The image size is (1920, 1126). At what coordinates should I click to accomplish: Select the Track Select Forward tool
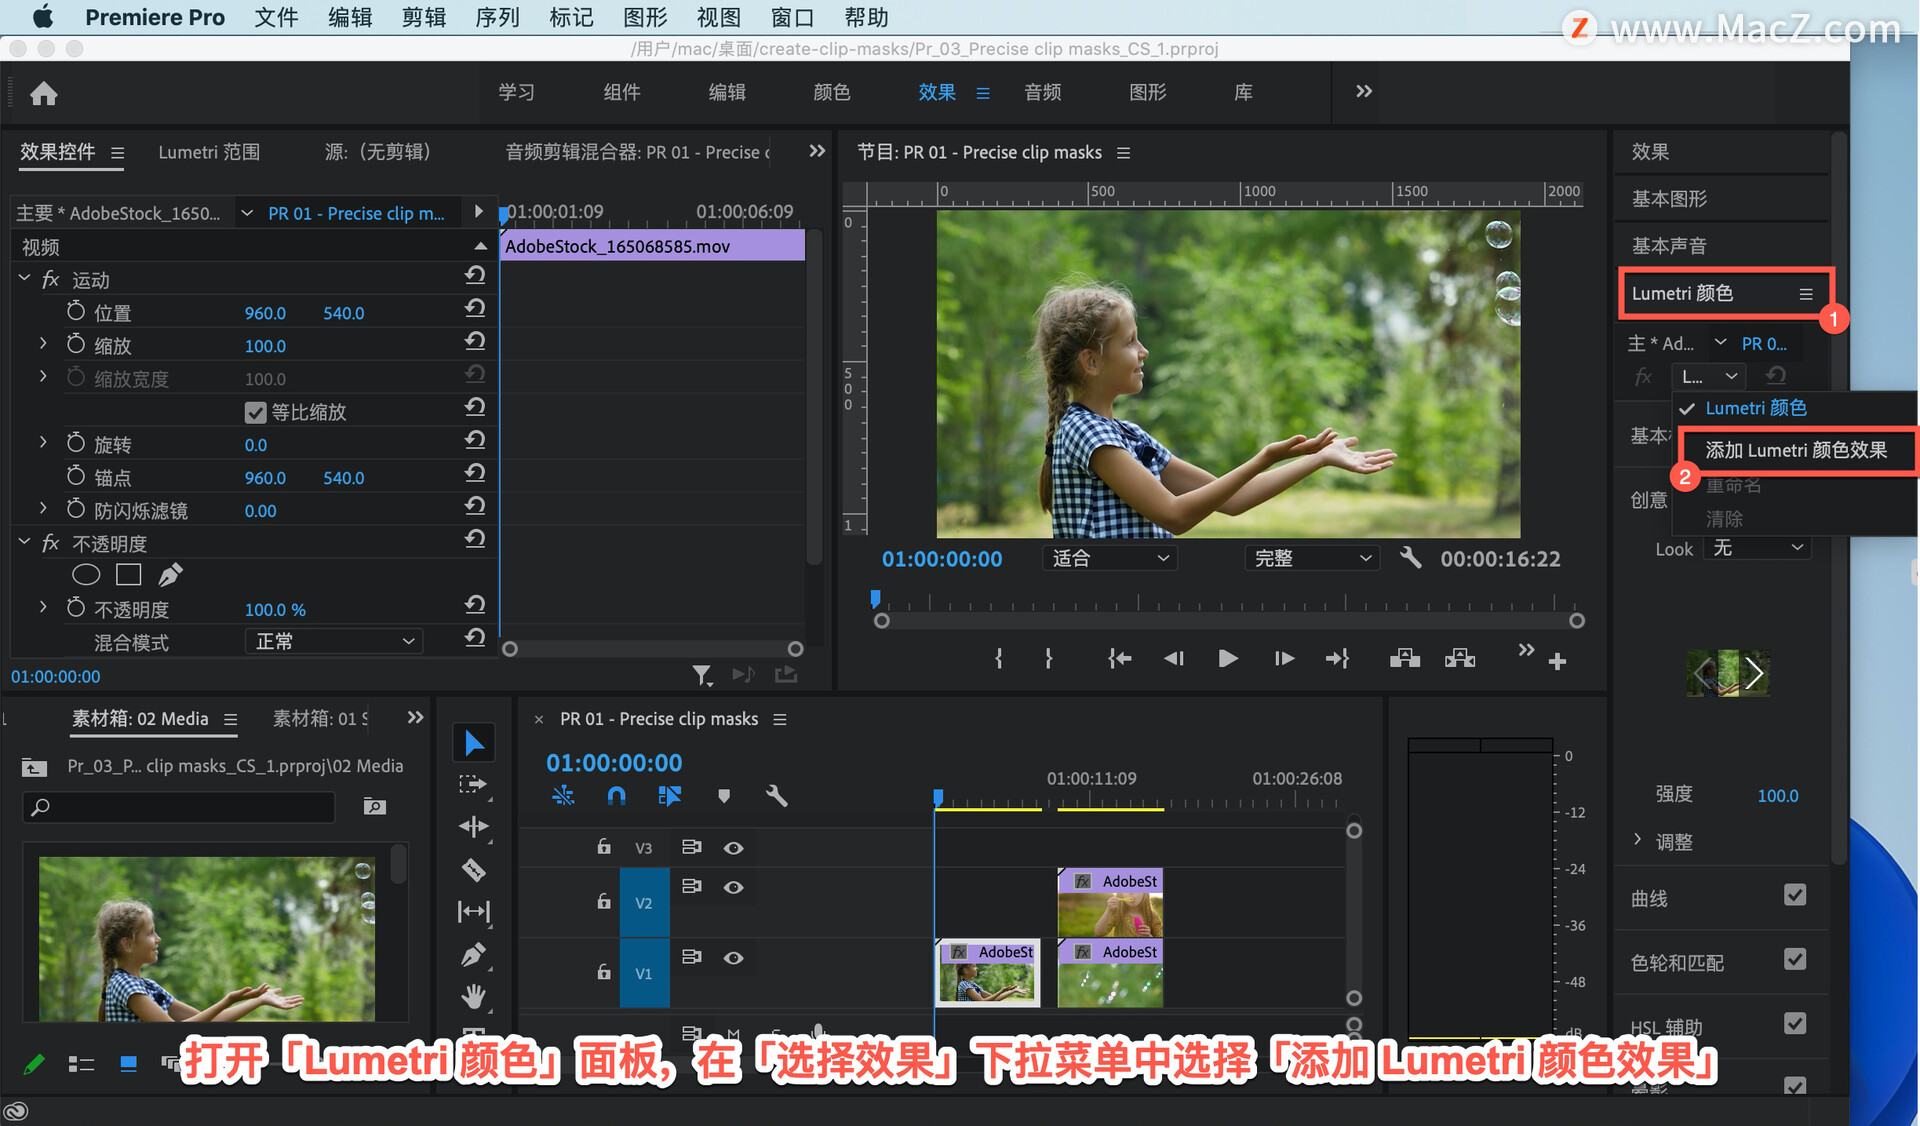click(473, 785)
